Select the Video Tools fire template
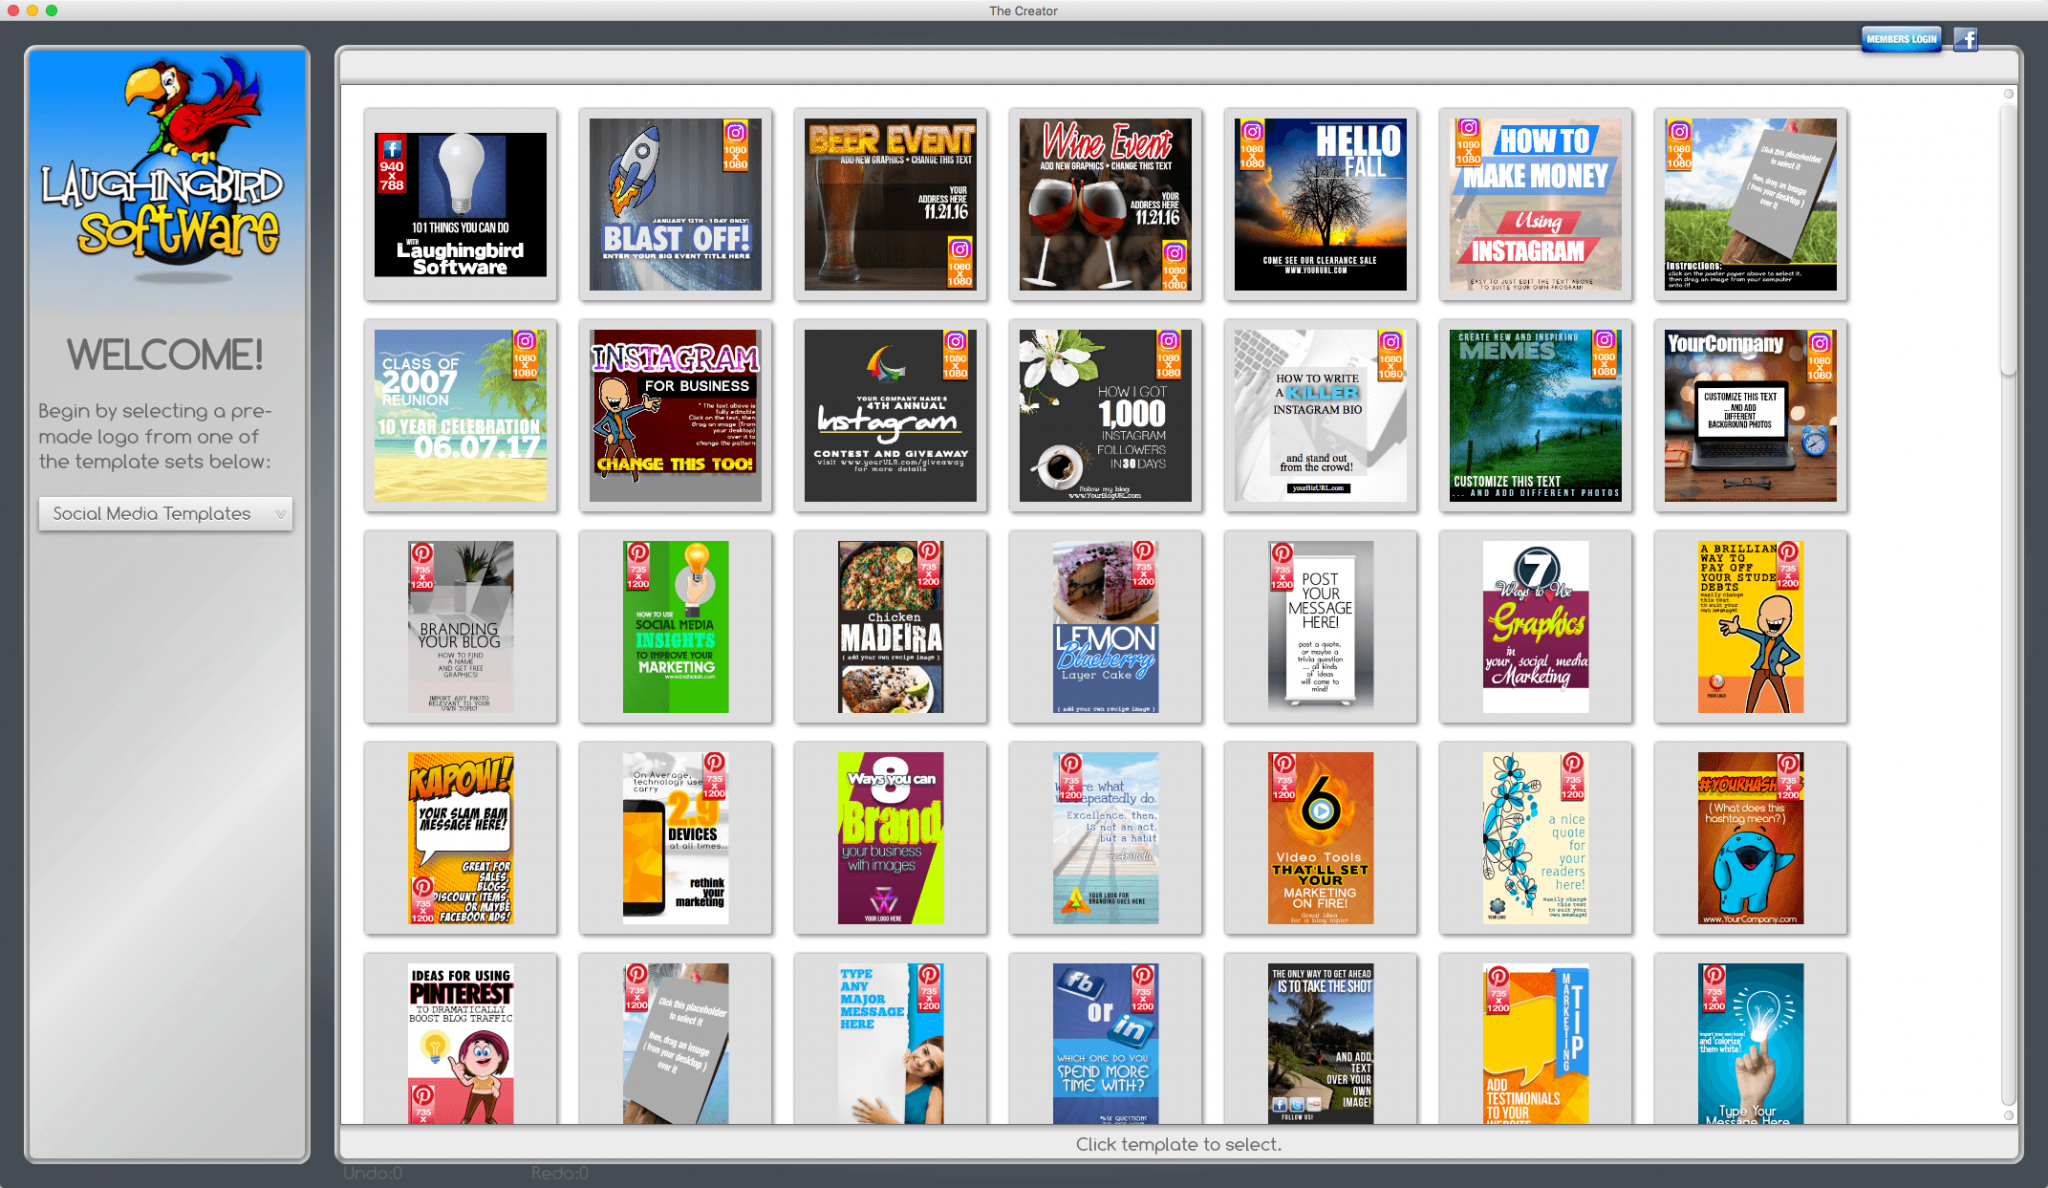Viewport: 2048px width, 1188px height. tap(1320, 838)
